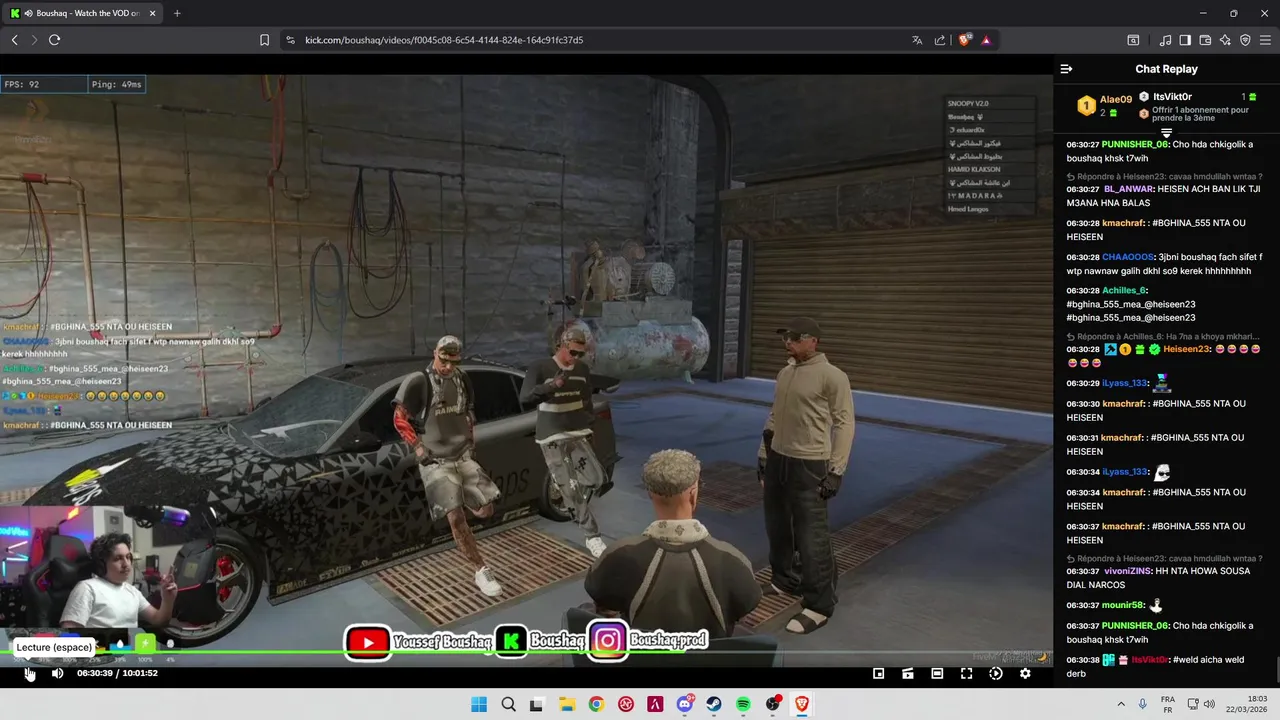Open File Explorer from the taskbar
Image resolution: width=1280 pixels, height=720 pixels.
566,705
